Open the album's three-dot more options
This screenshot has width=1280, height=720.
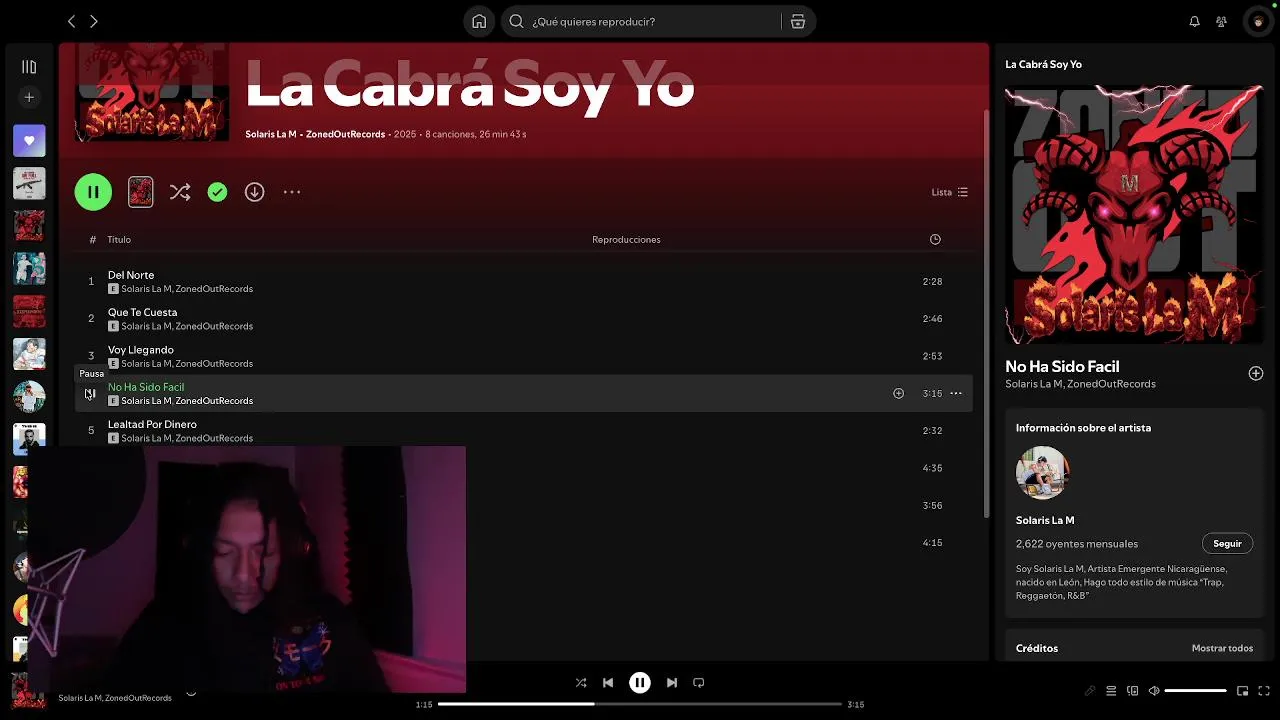(292, 192)
